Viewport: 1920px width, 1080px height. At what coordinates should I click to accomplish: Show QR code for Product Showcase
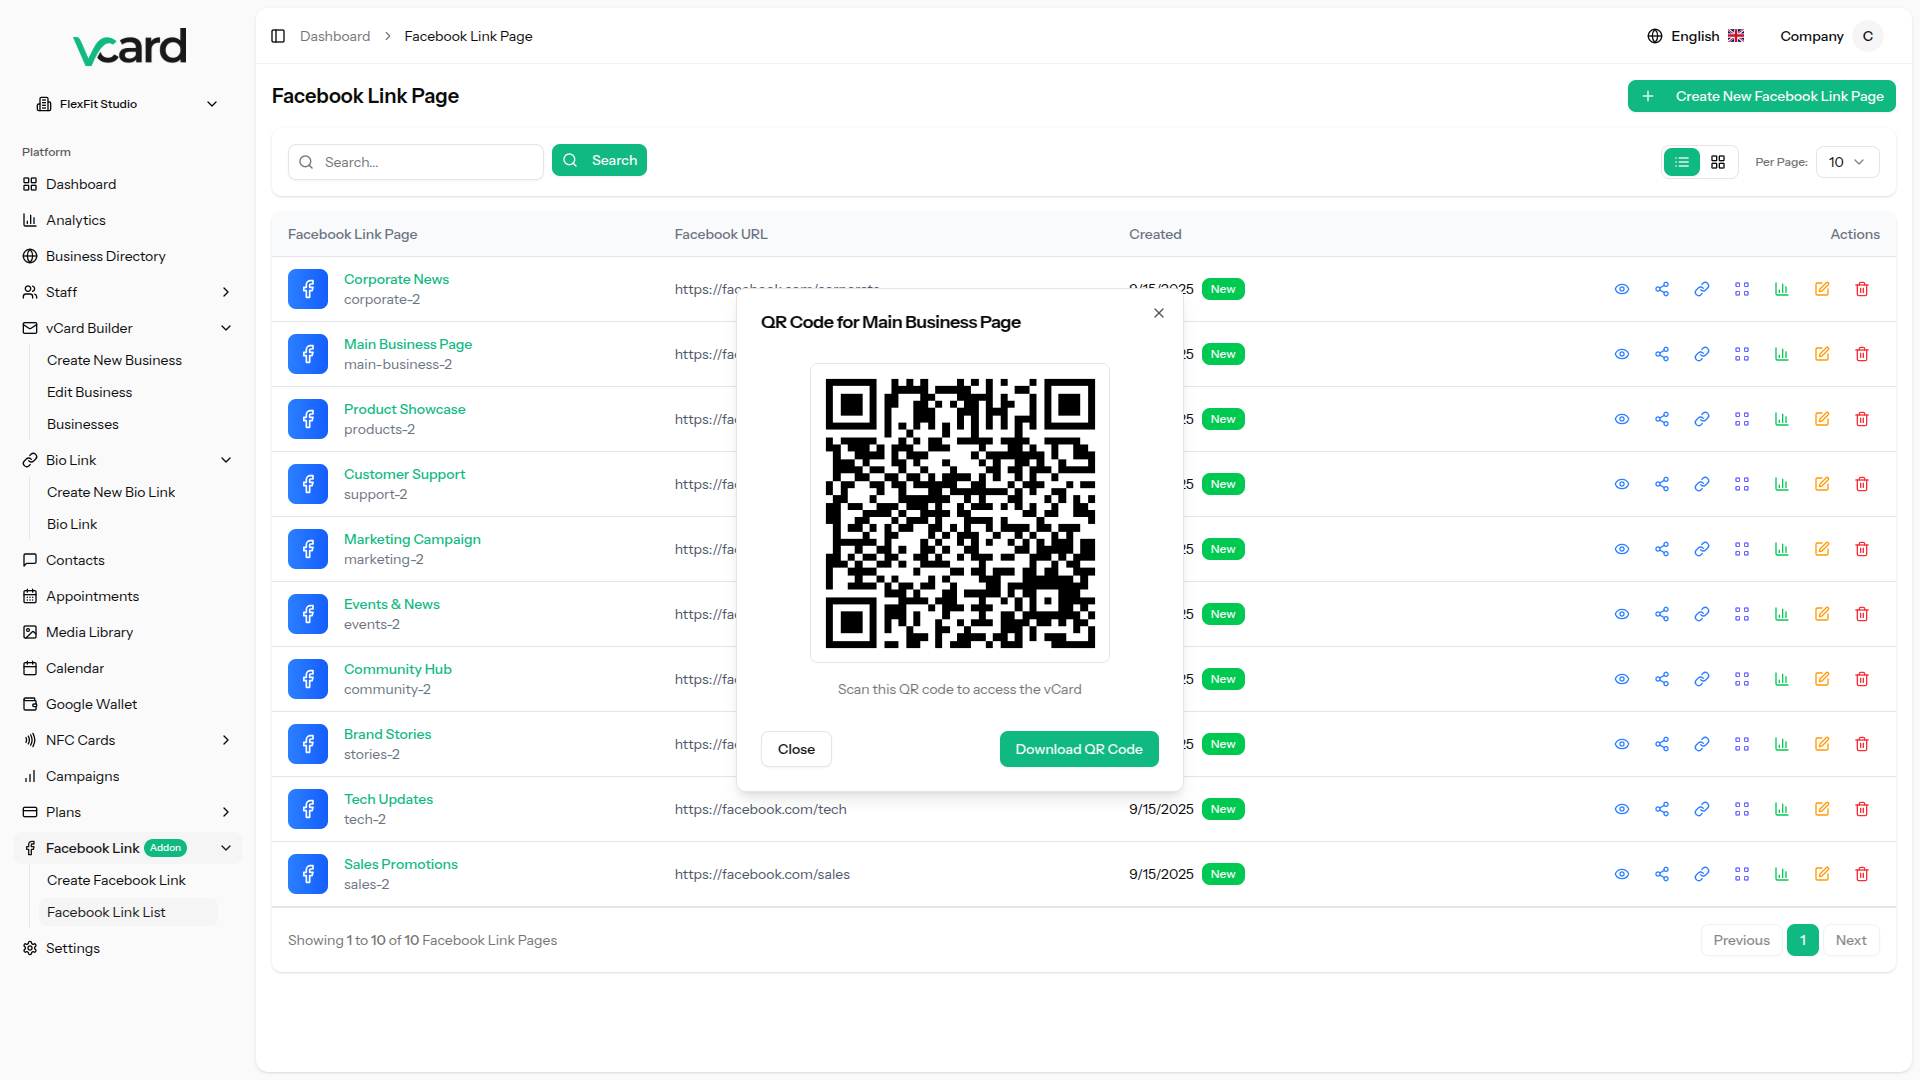1742,419
